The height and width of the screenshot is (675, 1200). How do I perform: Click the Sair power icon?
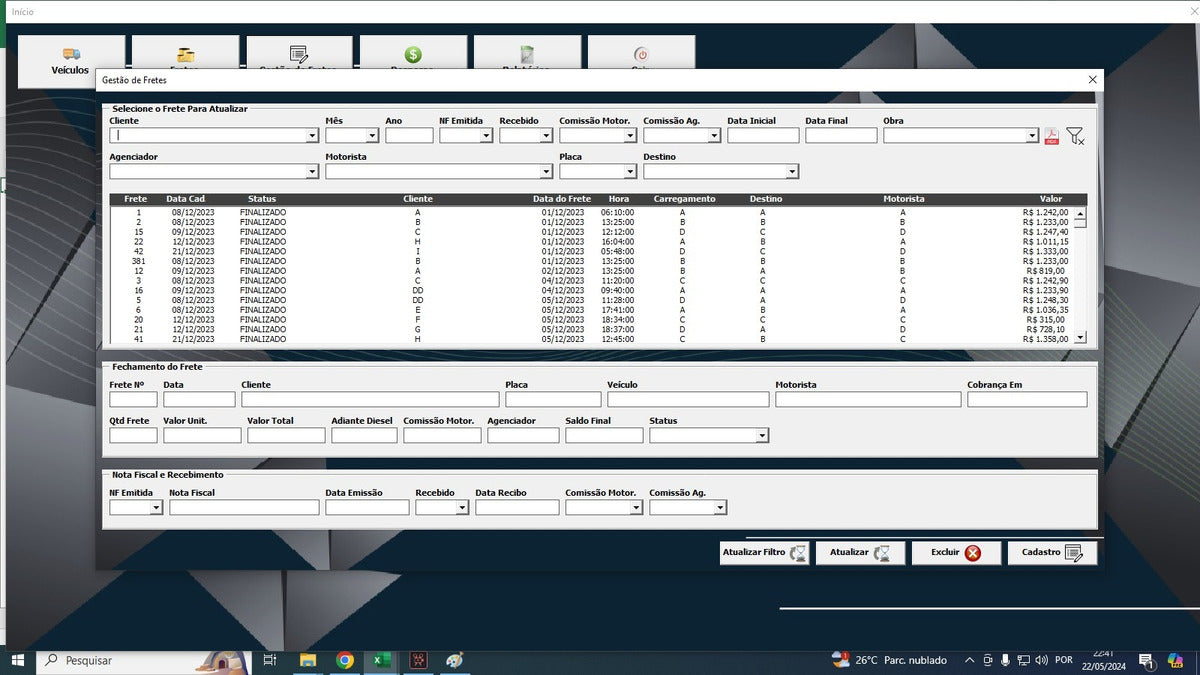pos(641,55)
